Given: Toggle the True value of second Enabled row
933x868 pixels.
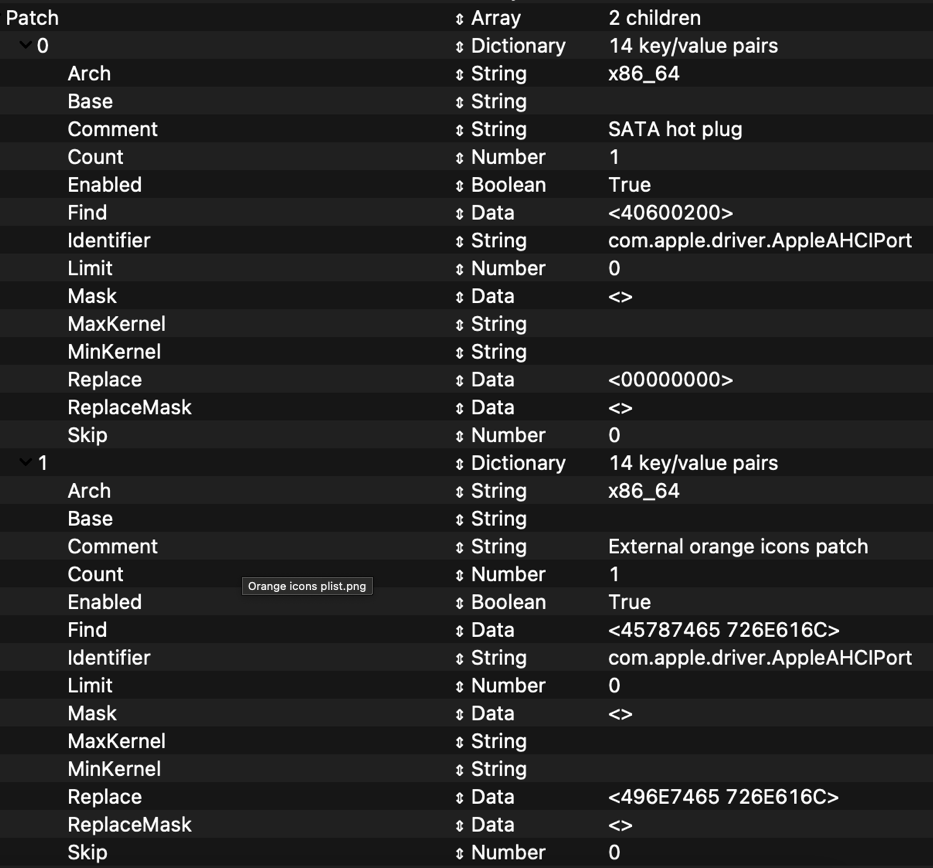Looking at the screenshot, I should click(629, 602).
